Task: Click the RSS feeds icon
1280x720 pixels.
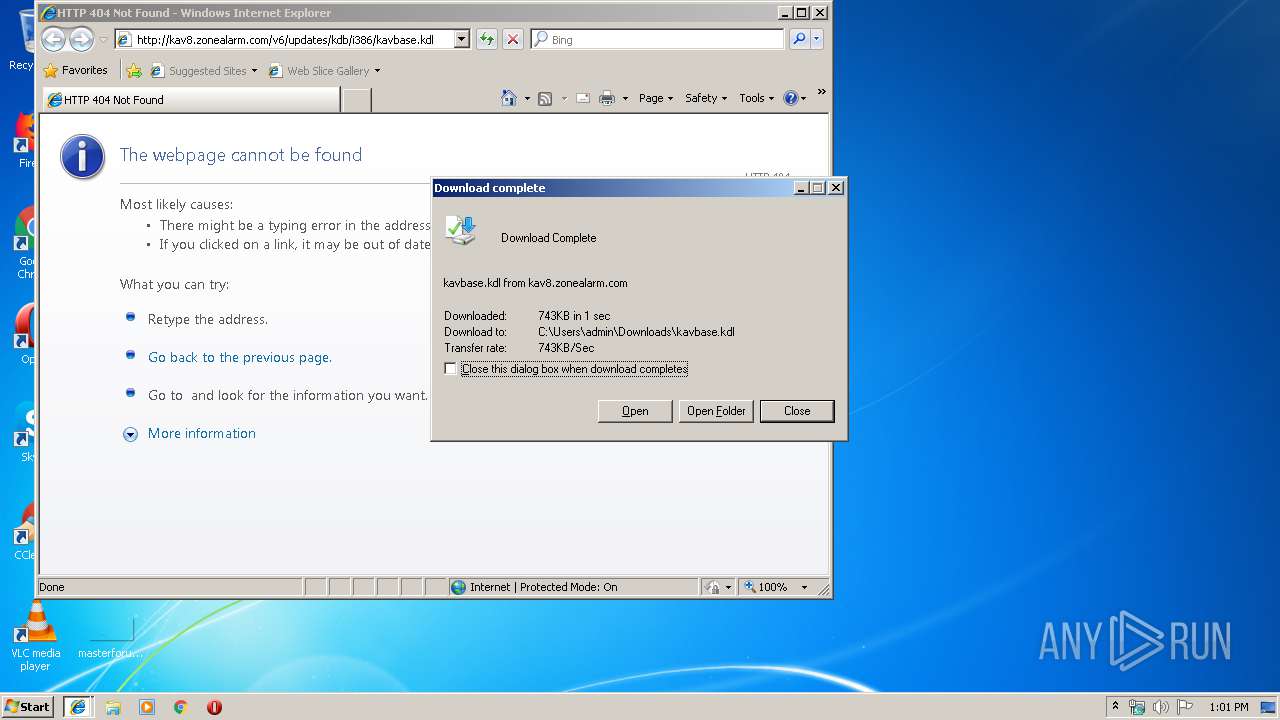Action: coord(545,98)
